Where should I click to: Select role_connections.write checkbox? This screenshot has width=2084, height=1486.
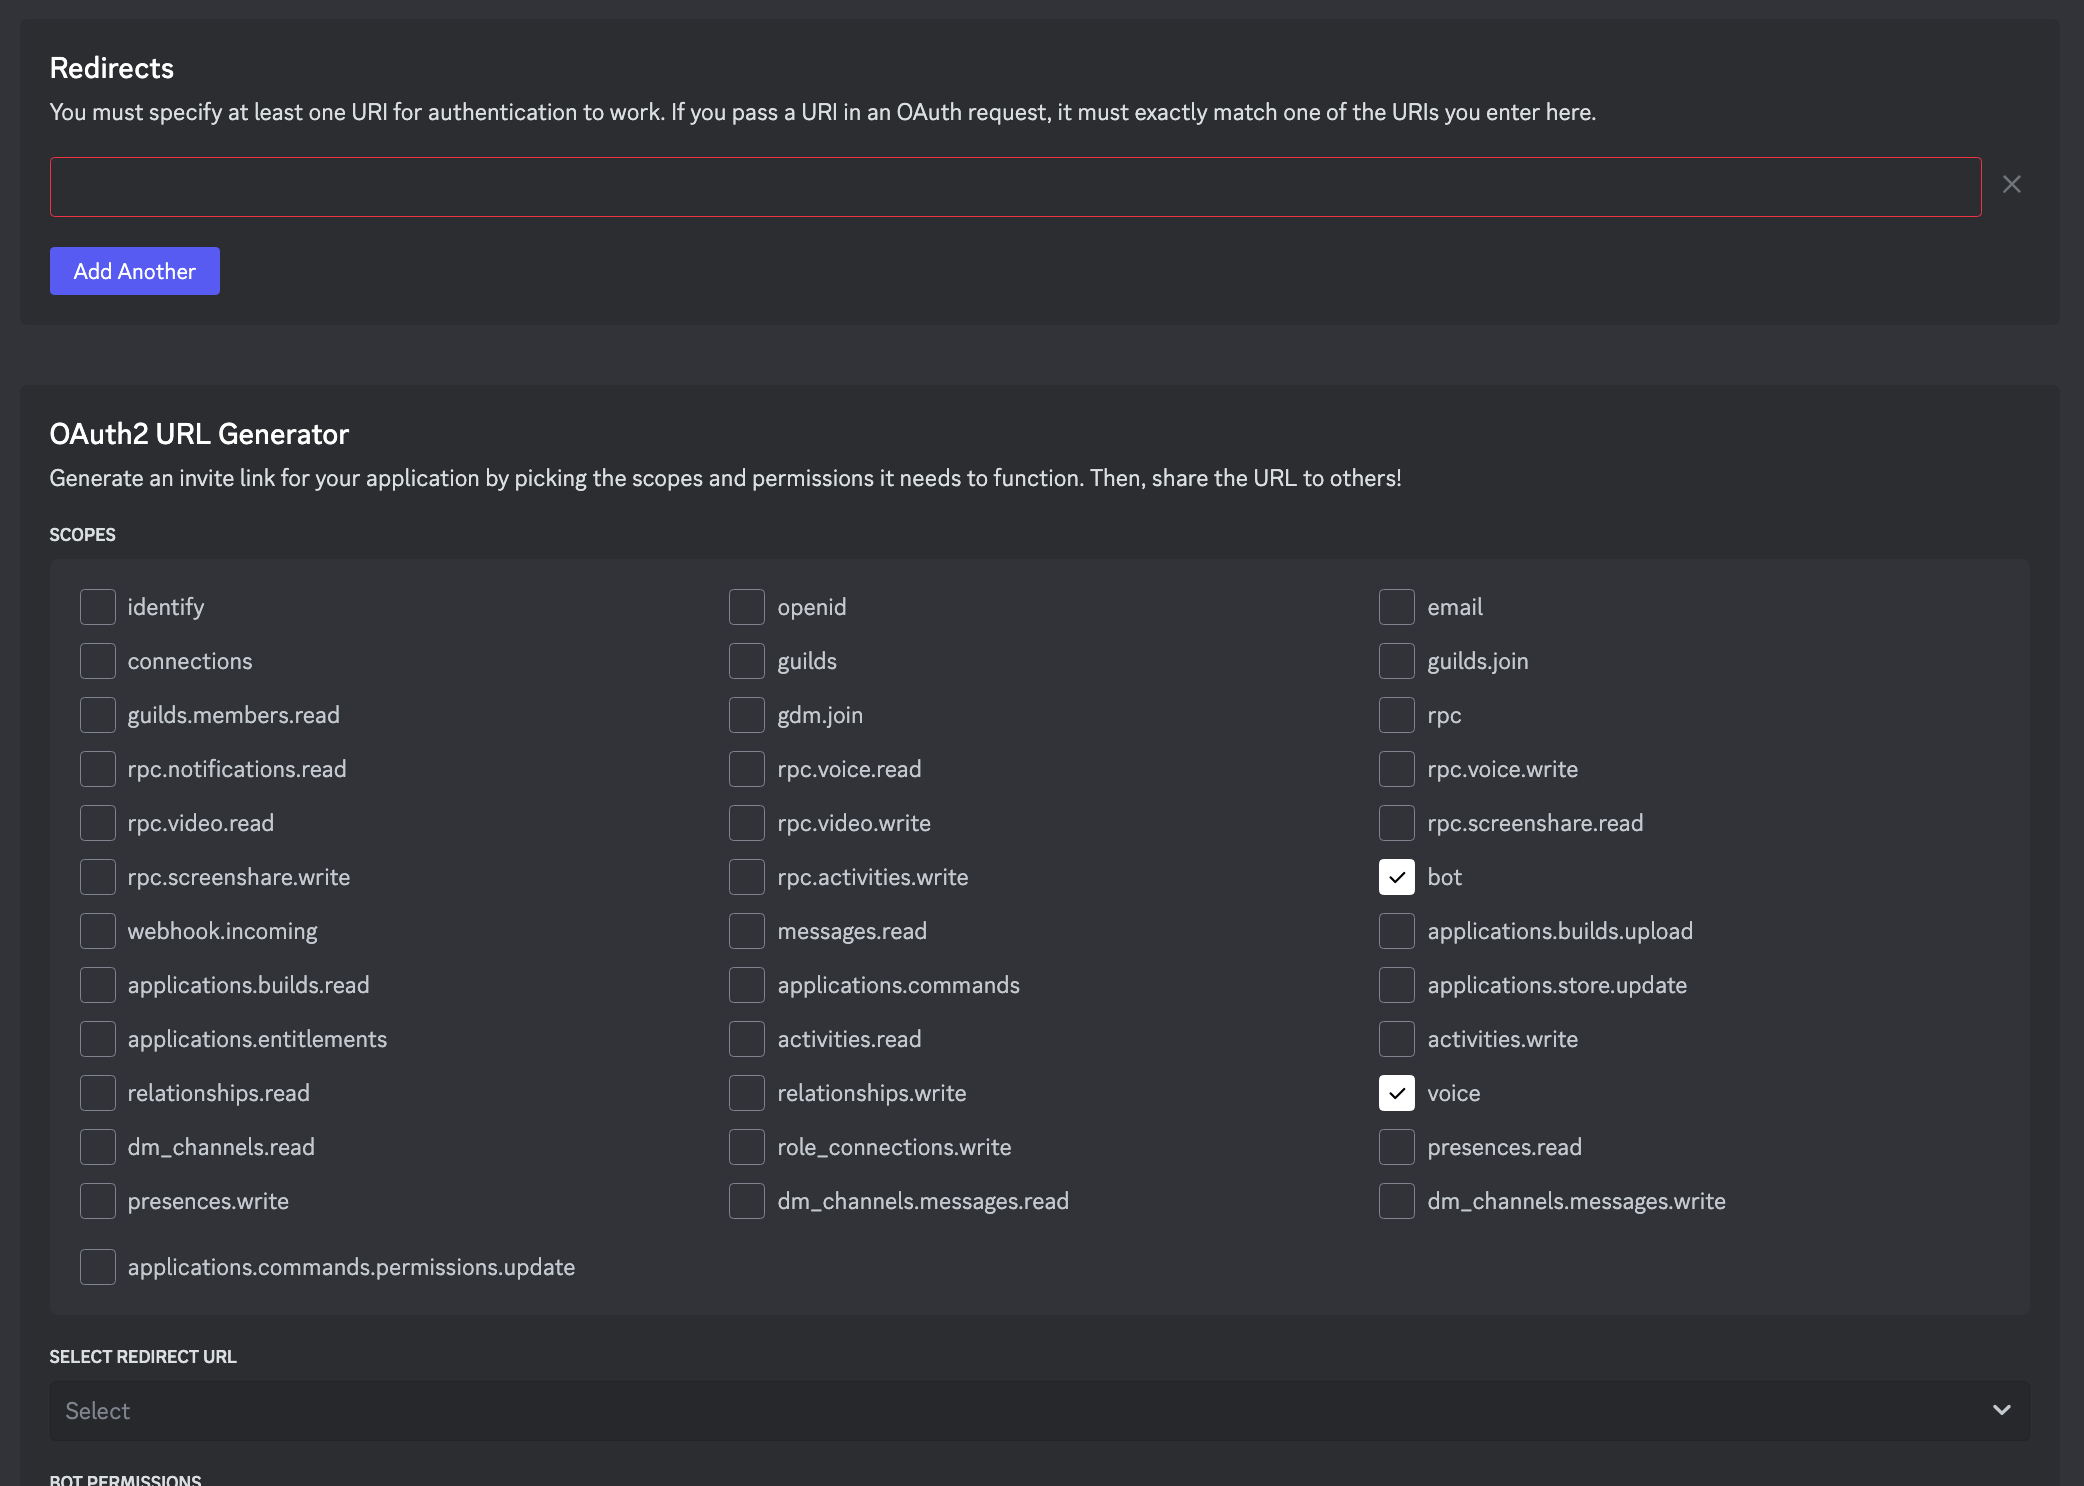pos(747,1147)
